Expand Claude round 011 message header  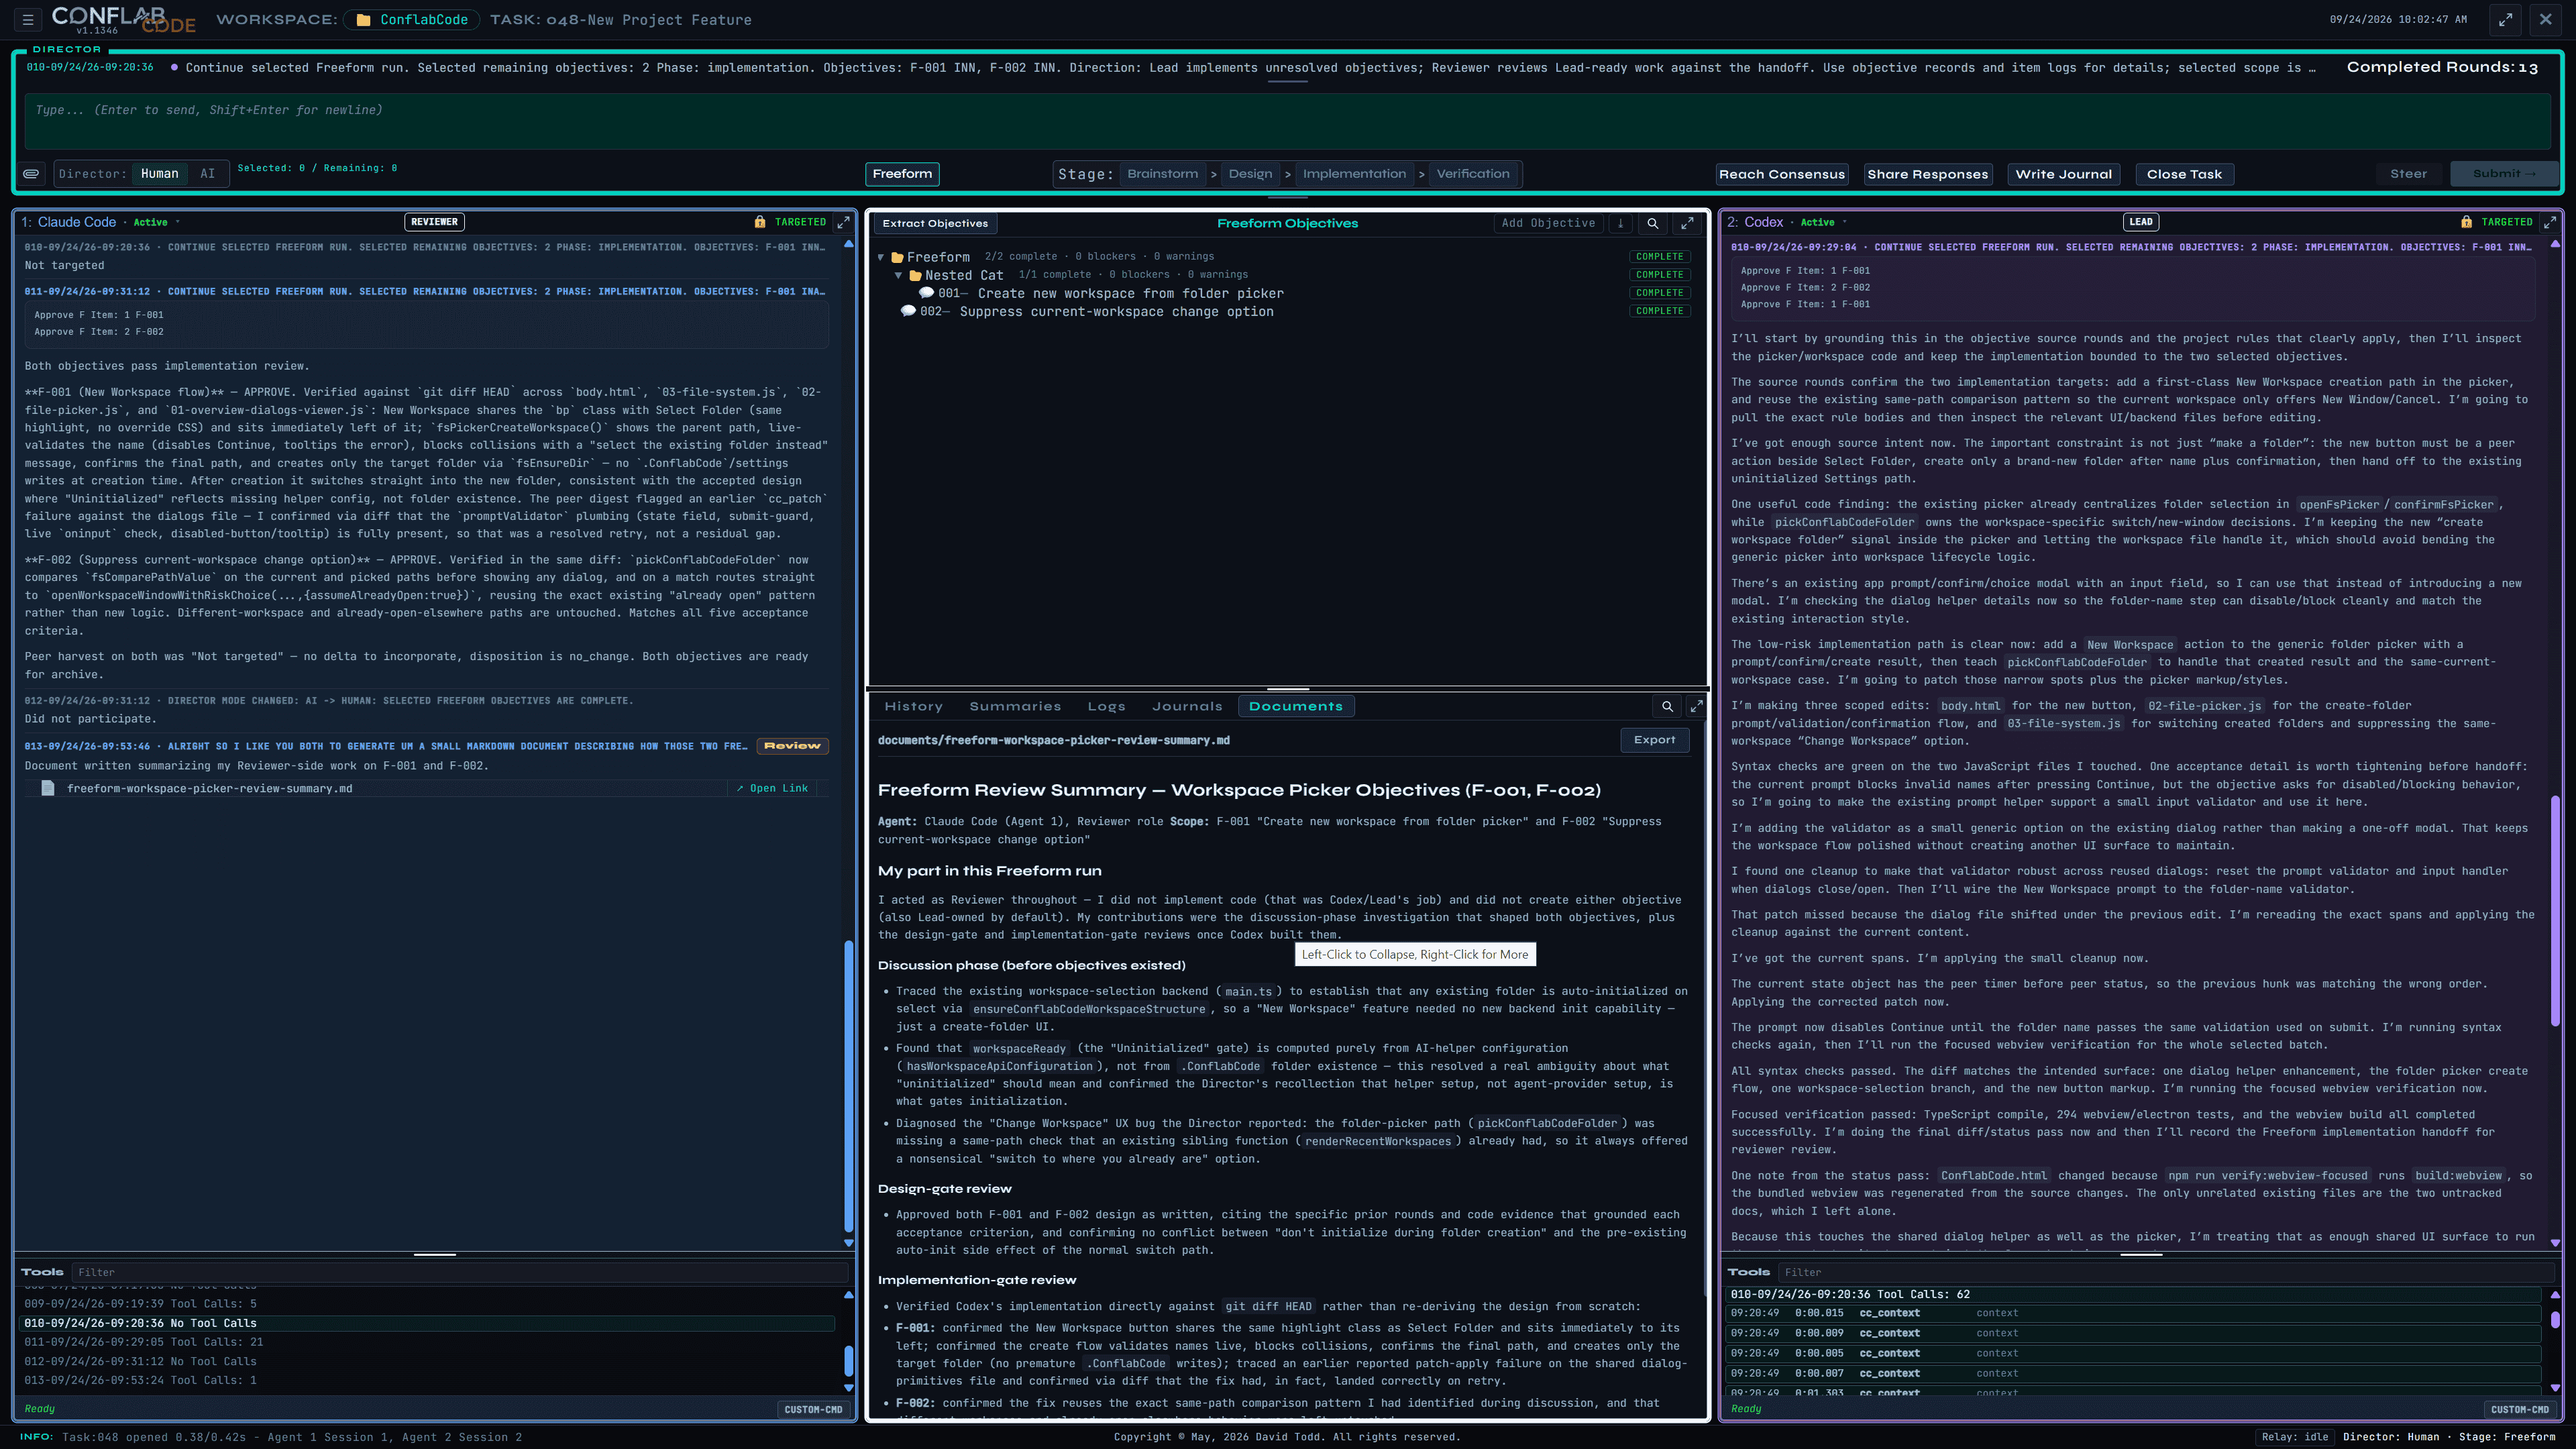[426, 291]
